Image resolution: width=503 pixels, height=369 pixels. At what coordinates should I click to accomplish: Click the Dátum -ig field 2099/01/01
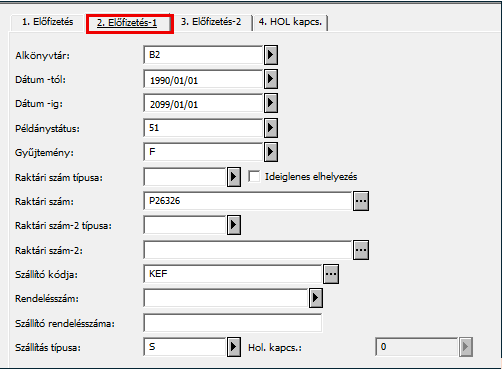[x=203, y=103]
